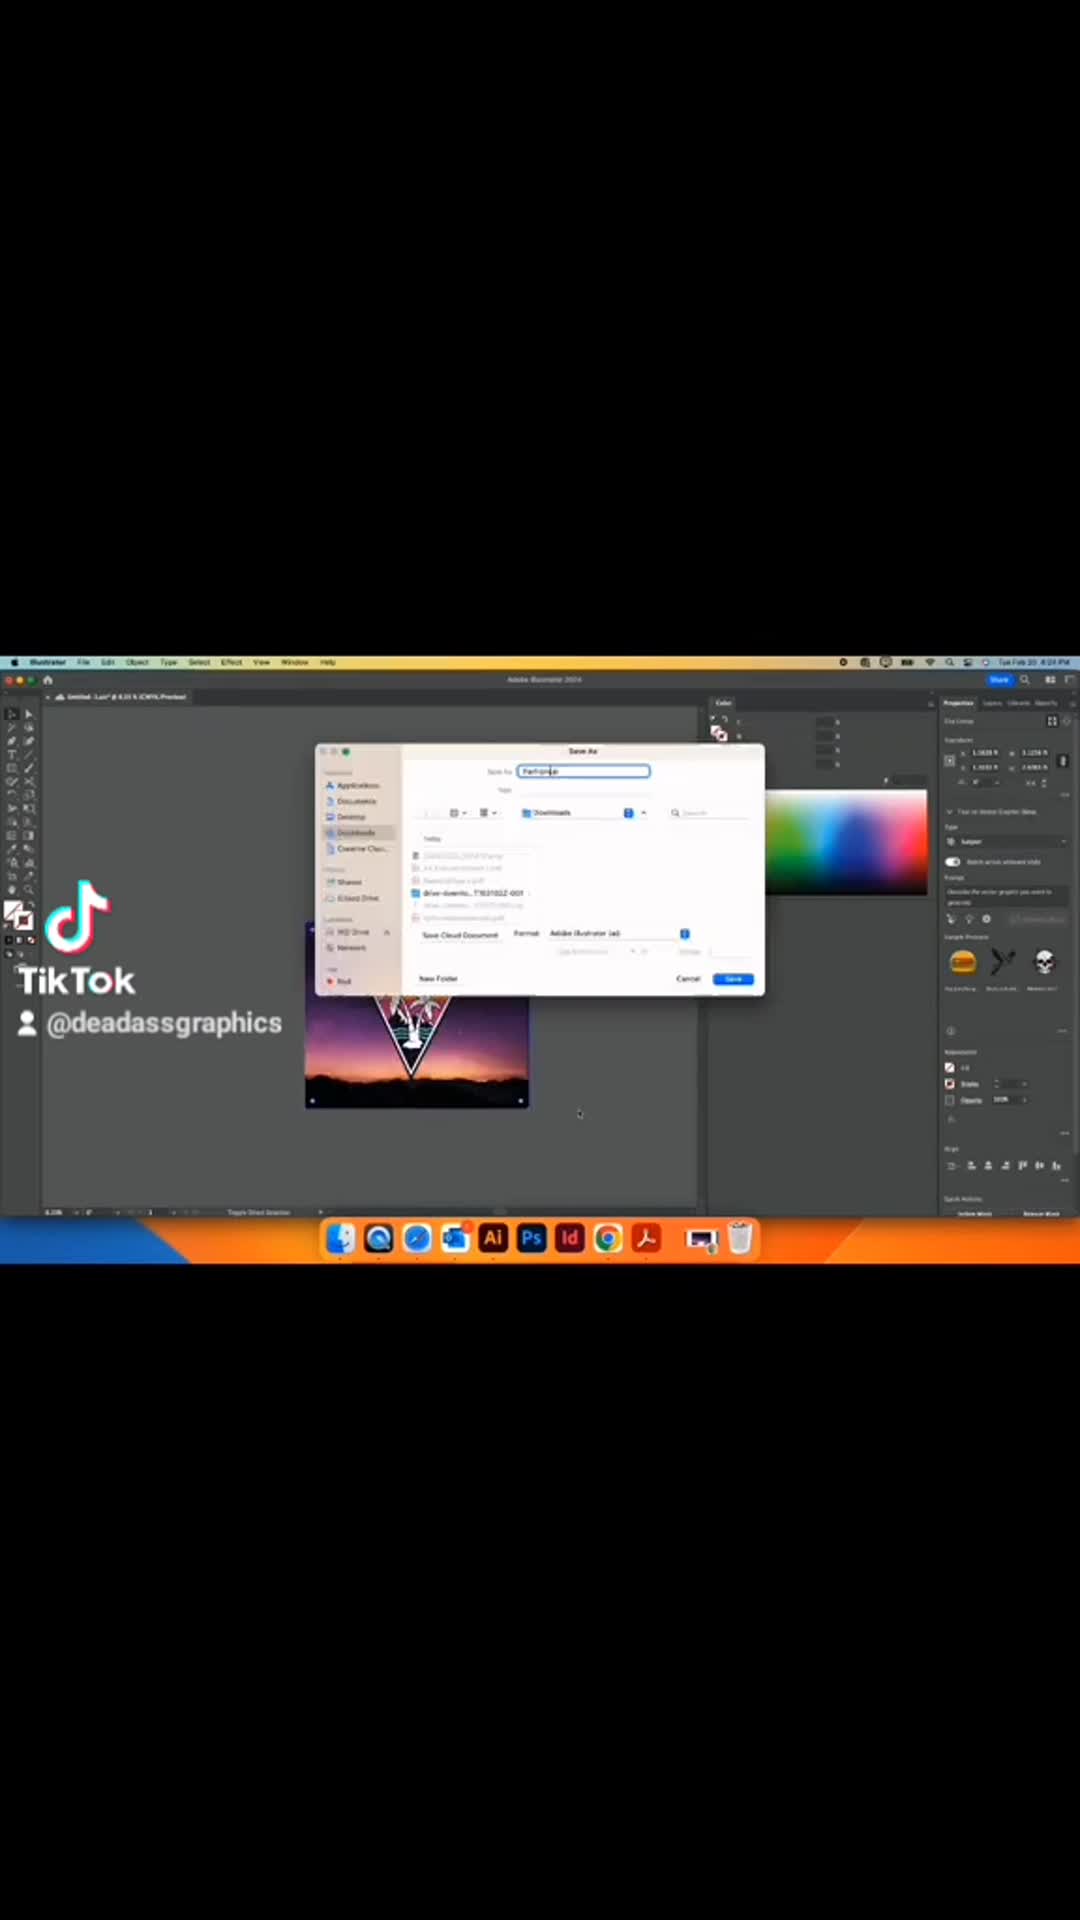Viewport: 1080px width, 1920px height.
Task: Select the Direct Selection tool
Action: (x=28, y=714)
